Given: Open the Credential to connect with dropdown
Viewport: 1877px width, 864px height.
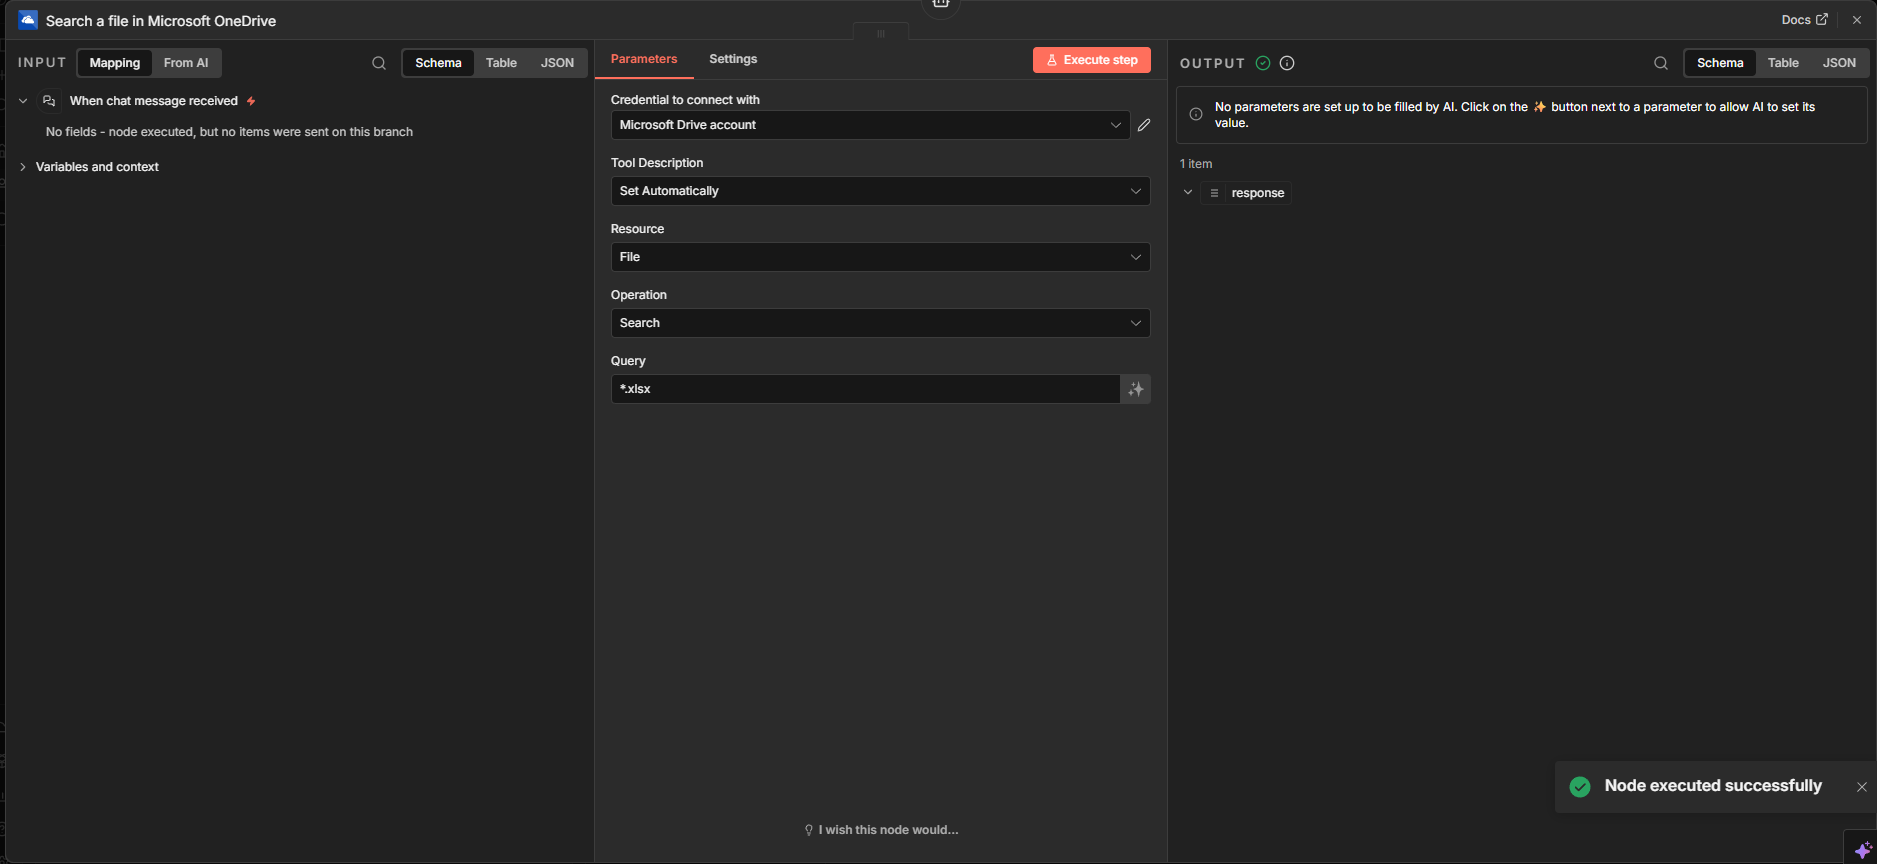Looking at the screenshot, I should [870, 125].
